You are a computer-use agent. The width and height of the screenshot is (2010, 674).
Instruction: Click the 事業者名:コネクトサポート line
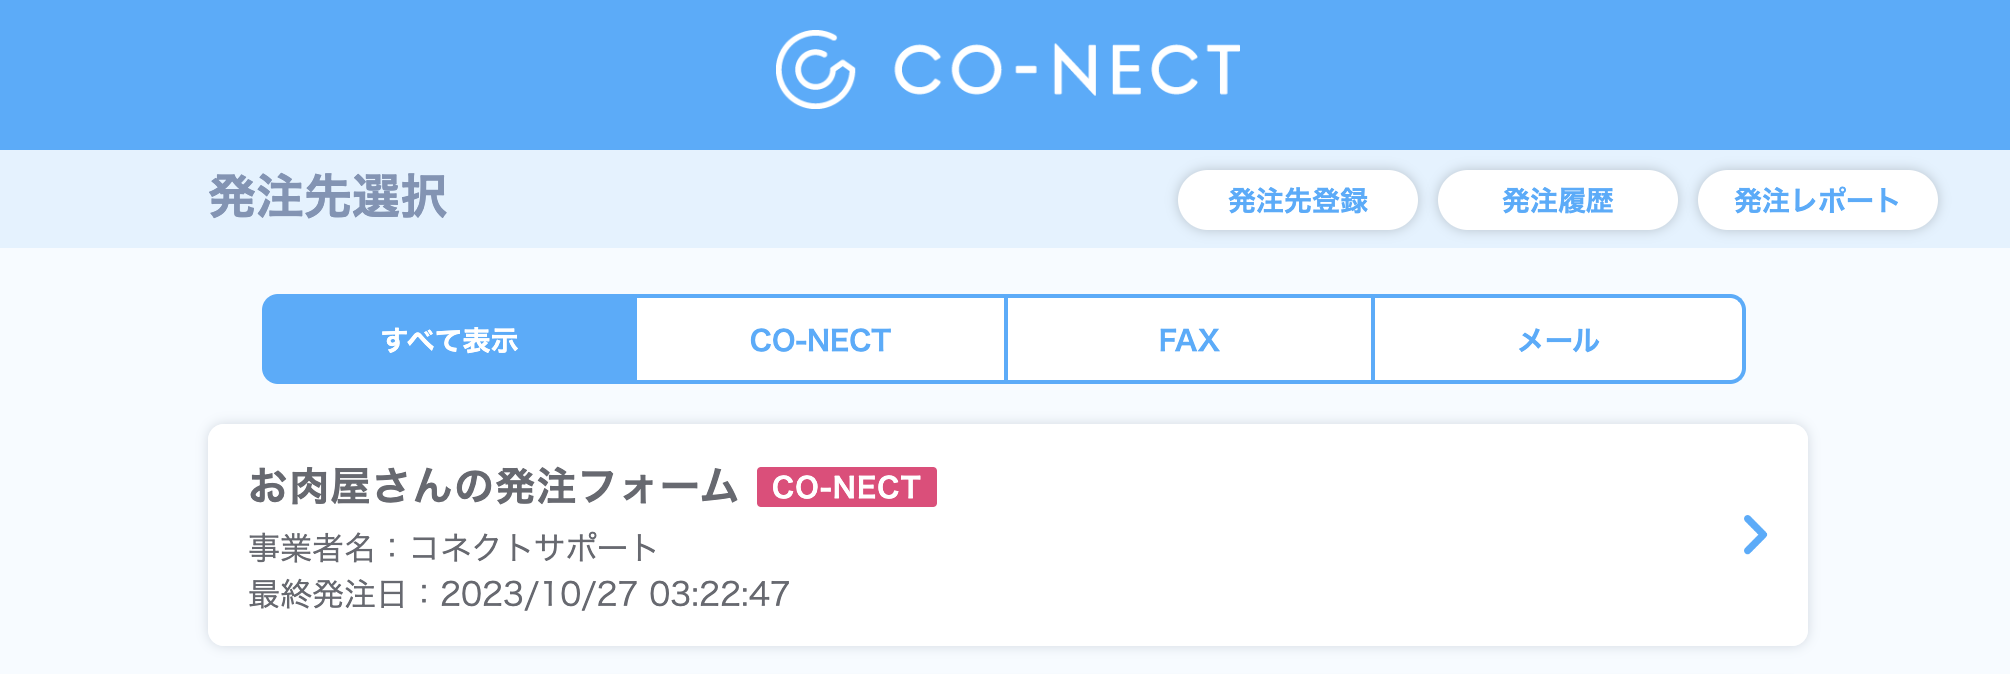tap(452, 547)
